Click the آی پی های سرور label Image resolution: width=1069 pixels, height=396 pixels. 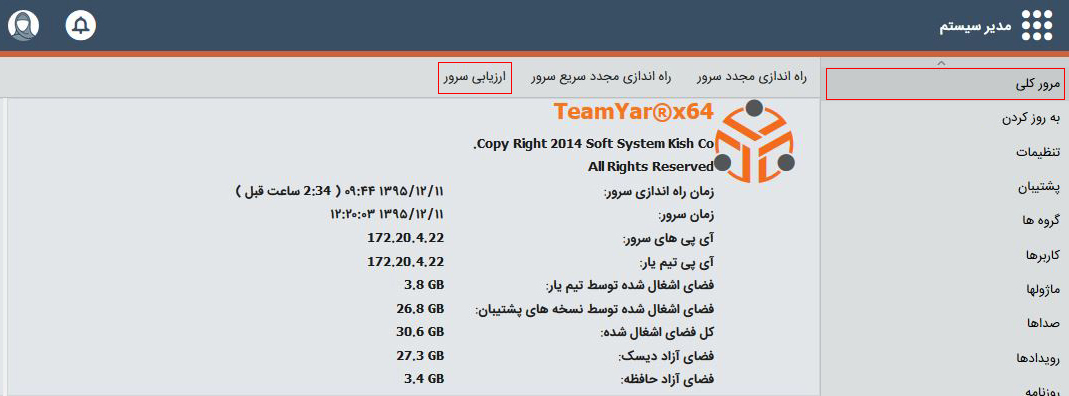click(669, 239)
